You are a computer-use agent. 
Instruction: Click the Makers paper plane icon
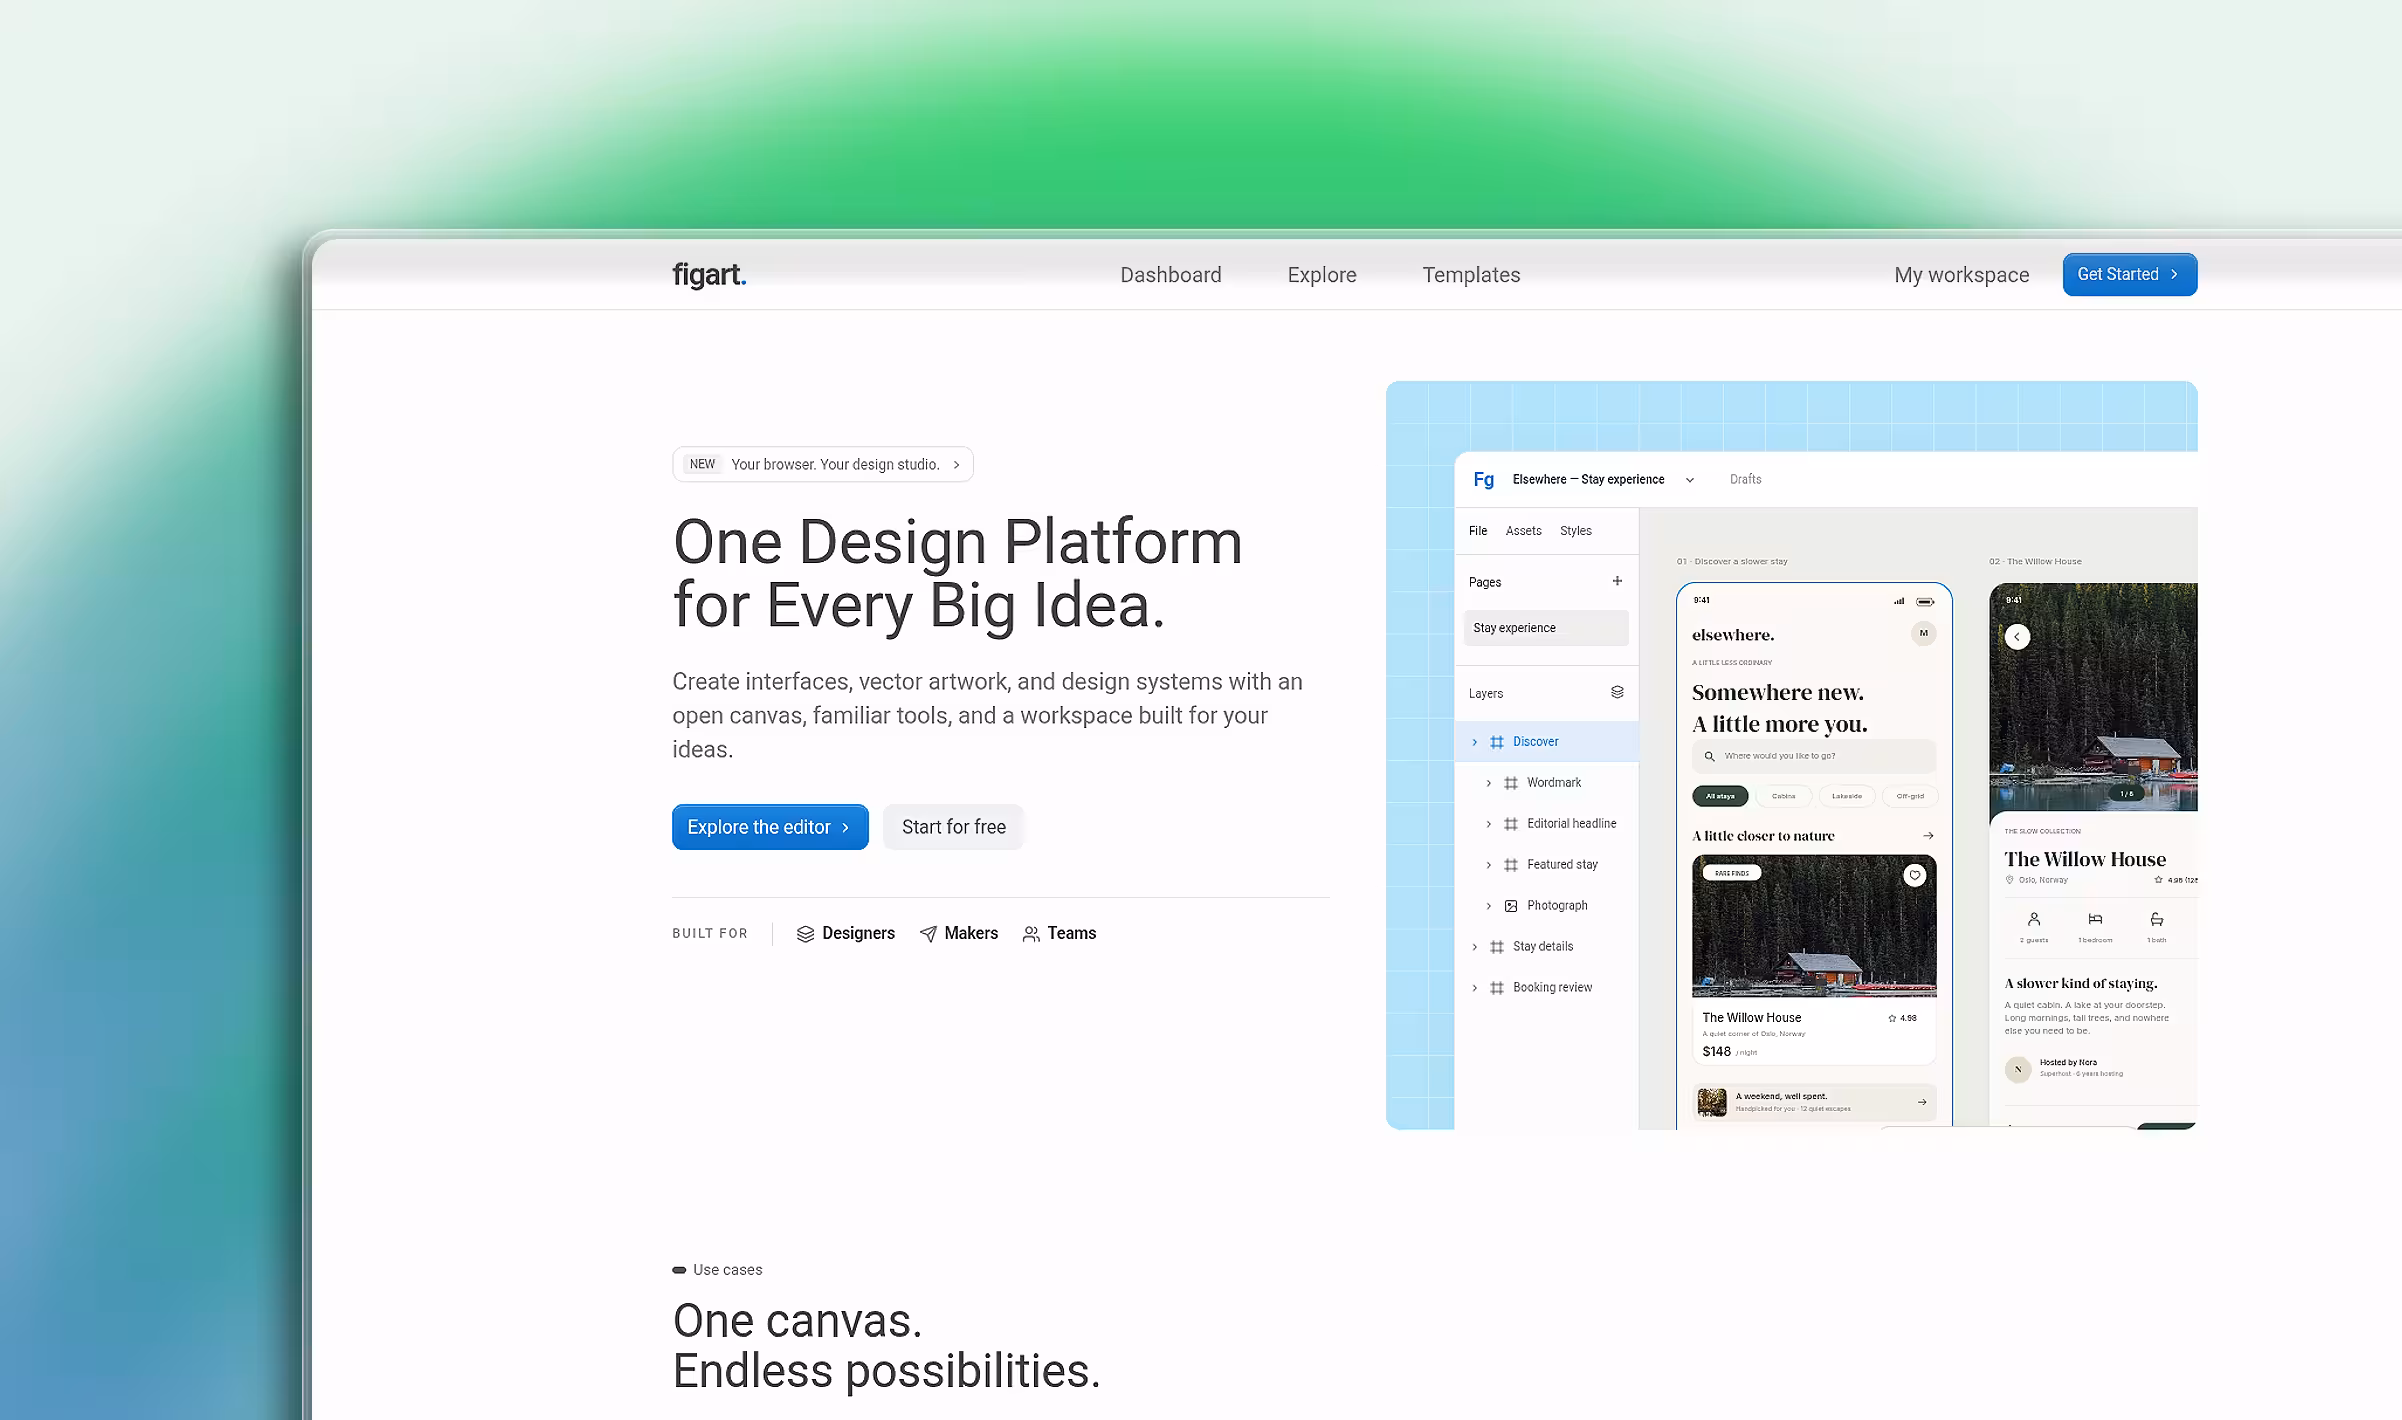click(x=928, y=934)
